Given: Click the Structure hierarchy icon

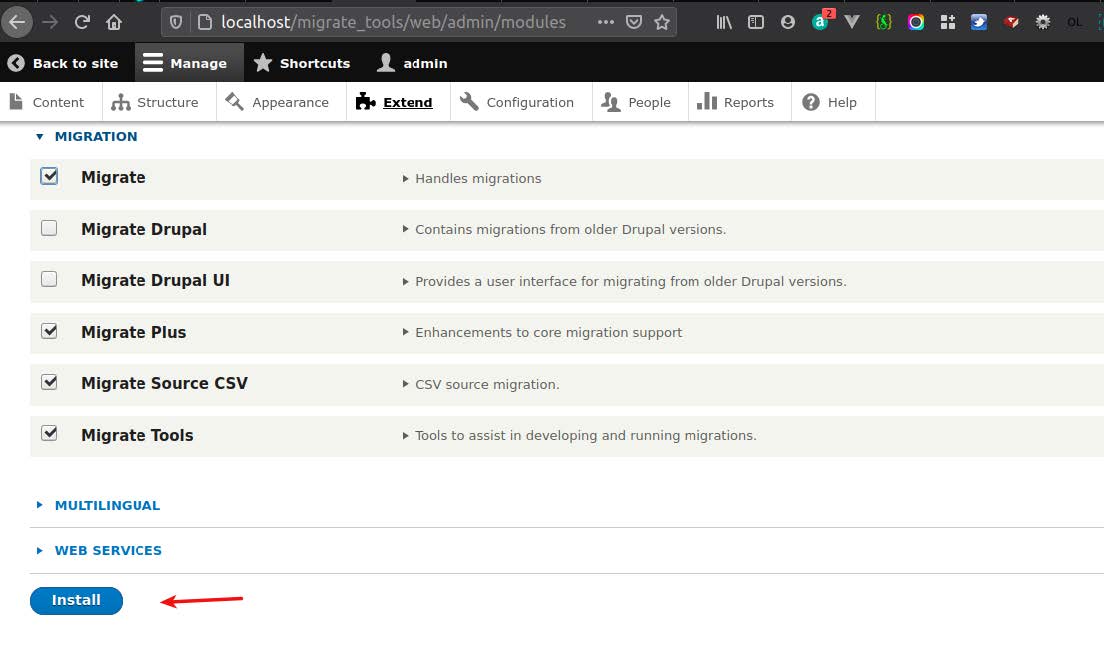Looking at the screenshot, I should (x=121, y=102).
